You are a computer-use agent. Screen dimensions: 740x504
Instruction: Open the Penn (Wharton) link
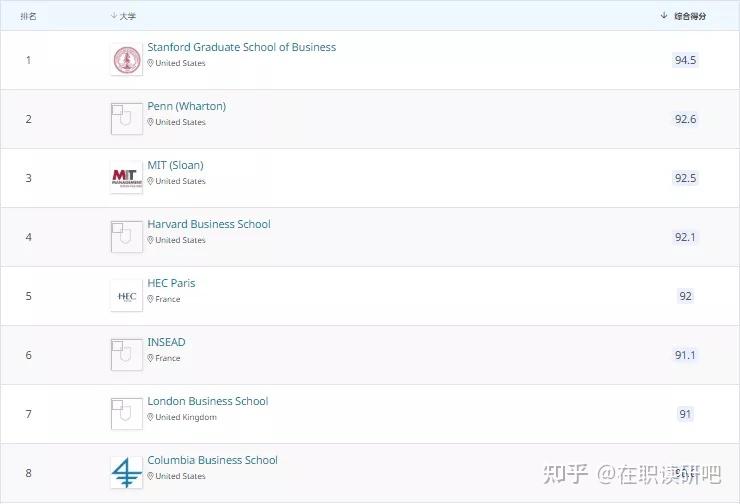click(x=186, y=107)
